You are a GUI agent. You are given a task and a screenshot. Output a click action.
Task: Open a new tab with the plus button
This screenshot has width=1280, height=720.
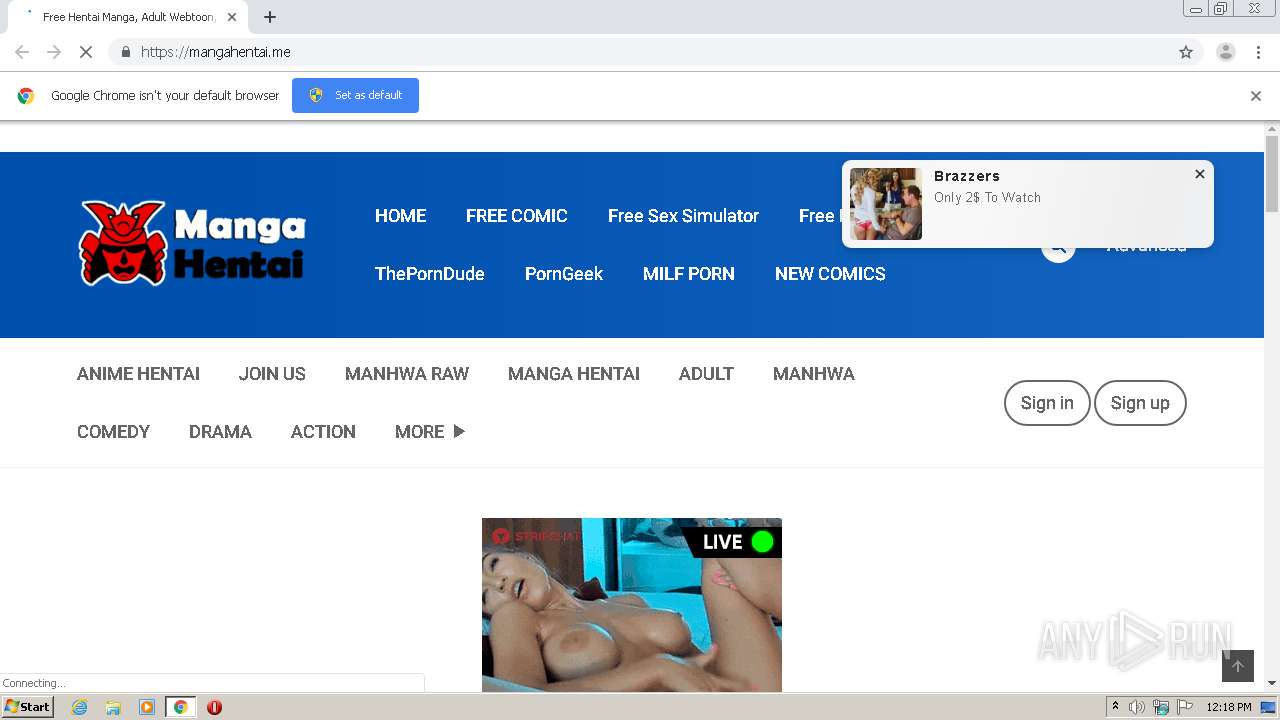[270, 17]
